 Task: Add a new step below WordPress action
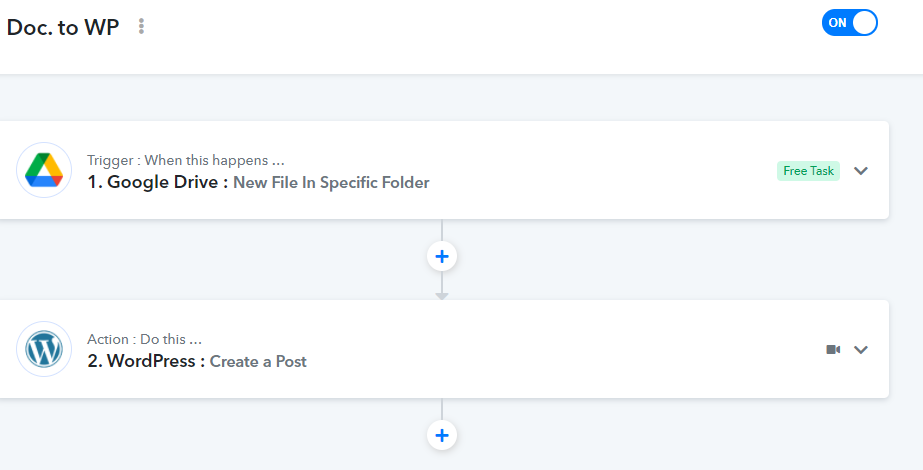[442, 435]
